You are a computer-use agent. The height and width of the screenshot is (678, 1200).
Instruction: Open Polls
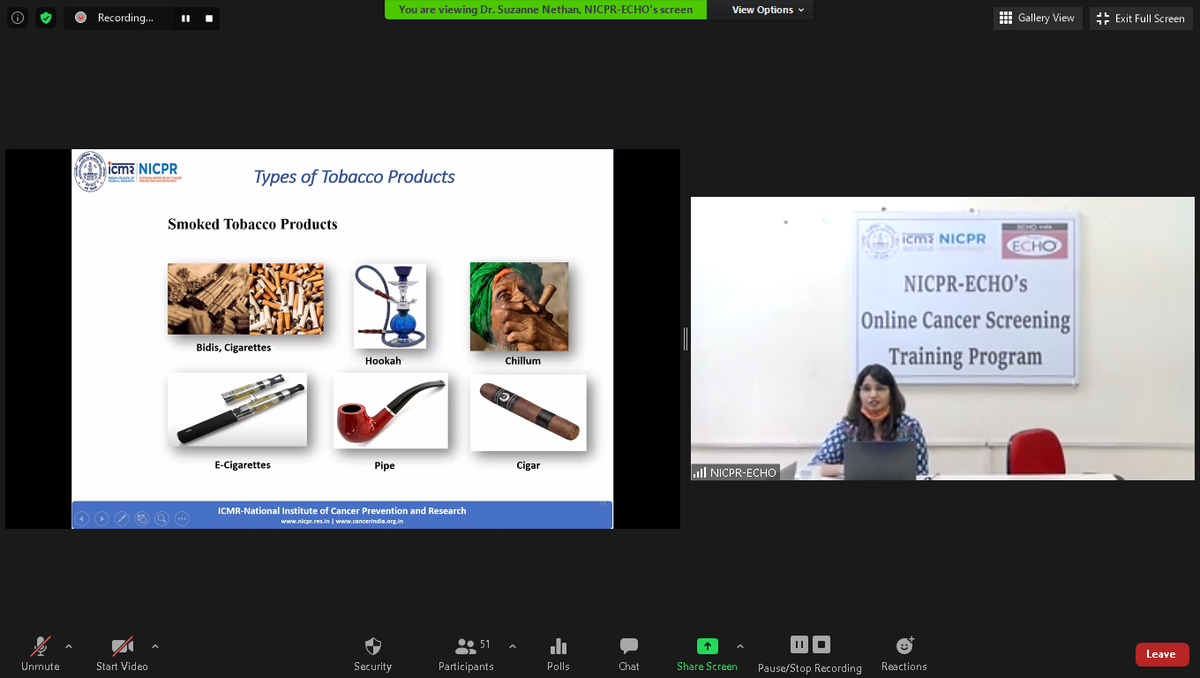(559, 654)
